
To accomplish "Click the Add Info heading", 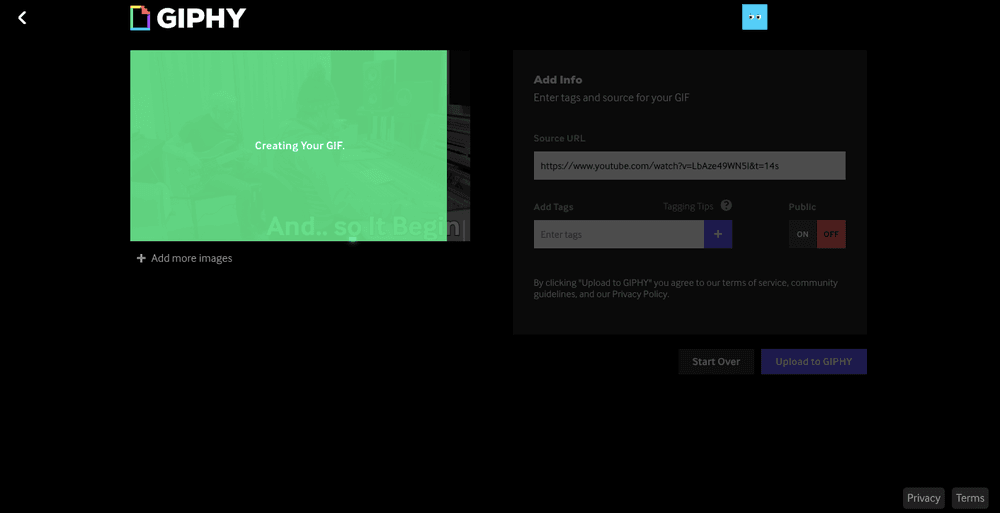I will point(558,80).
